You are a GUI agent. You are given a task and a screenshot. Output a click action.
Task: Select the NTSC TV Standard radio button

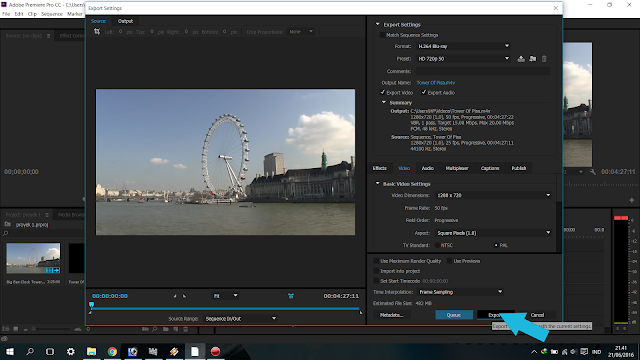(437, 245)
